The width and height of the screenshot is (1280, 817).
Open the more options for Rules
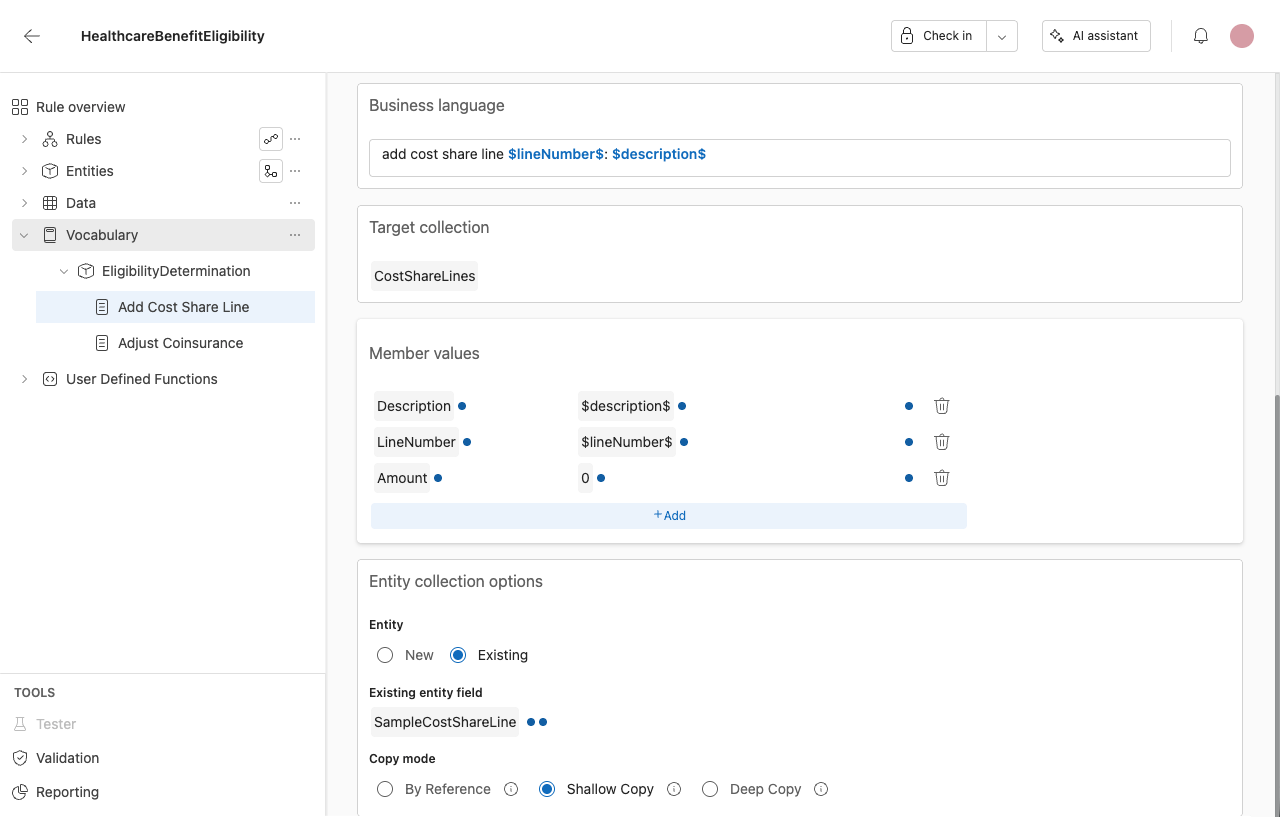(x=295, y=139)
